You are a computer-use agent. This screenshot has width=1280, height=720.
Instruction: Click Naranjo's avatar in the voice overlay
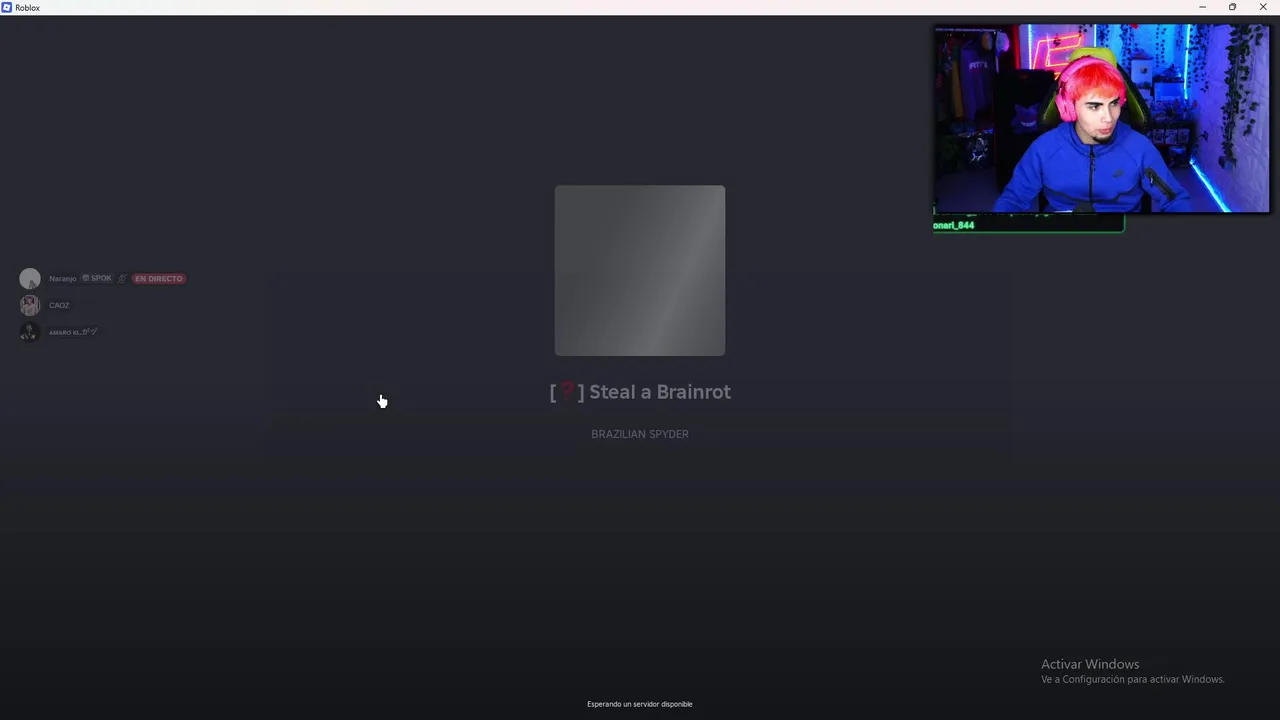point(30,279)
